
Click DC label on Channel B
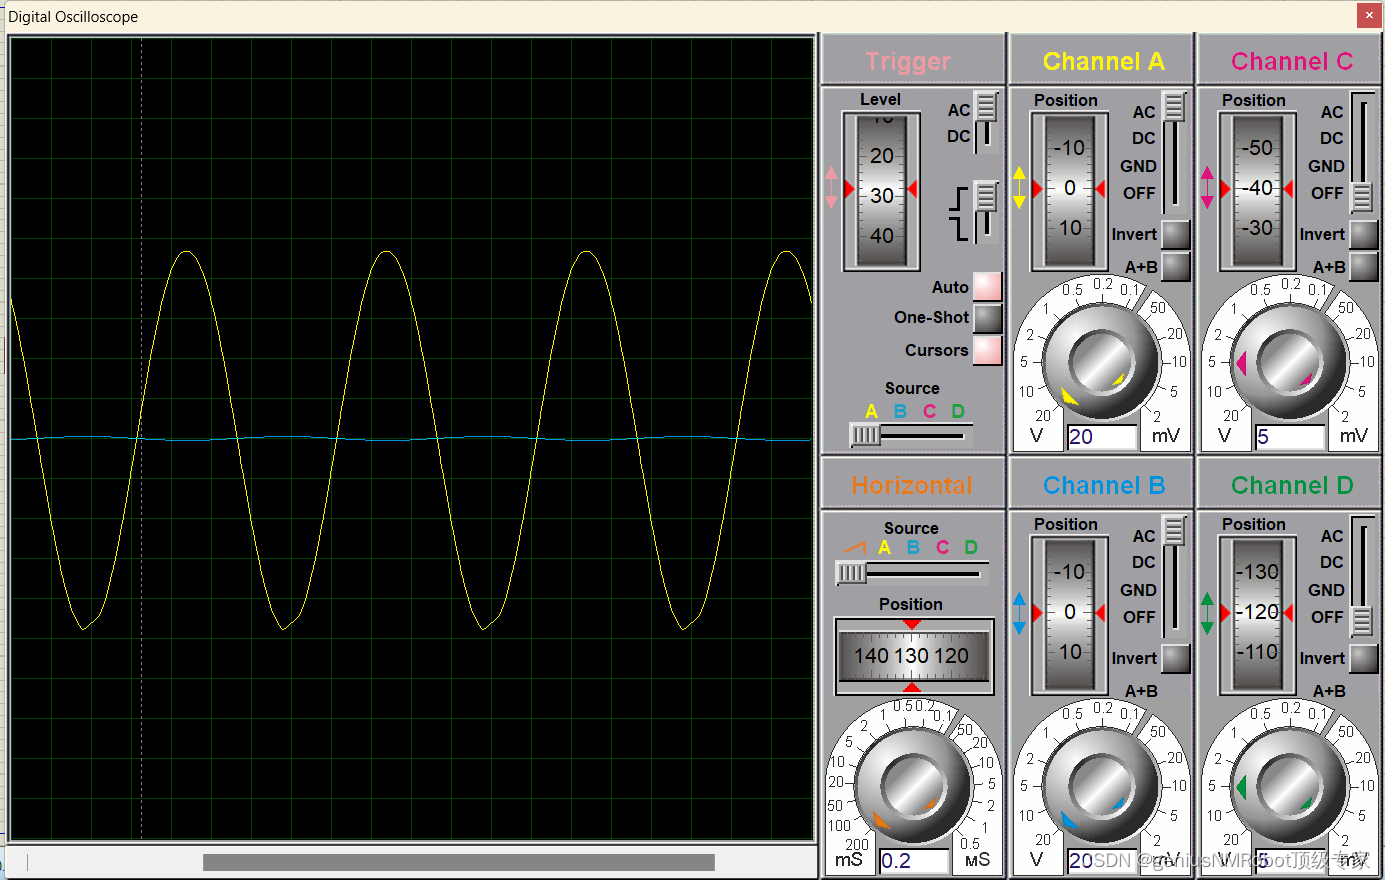pyautogui.click(x=1144, y=562)
